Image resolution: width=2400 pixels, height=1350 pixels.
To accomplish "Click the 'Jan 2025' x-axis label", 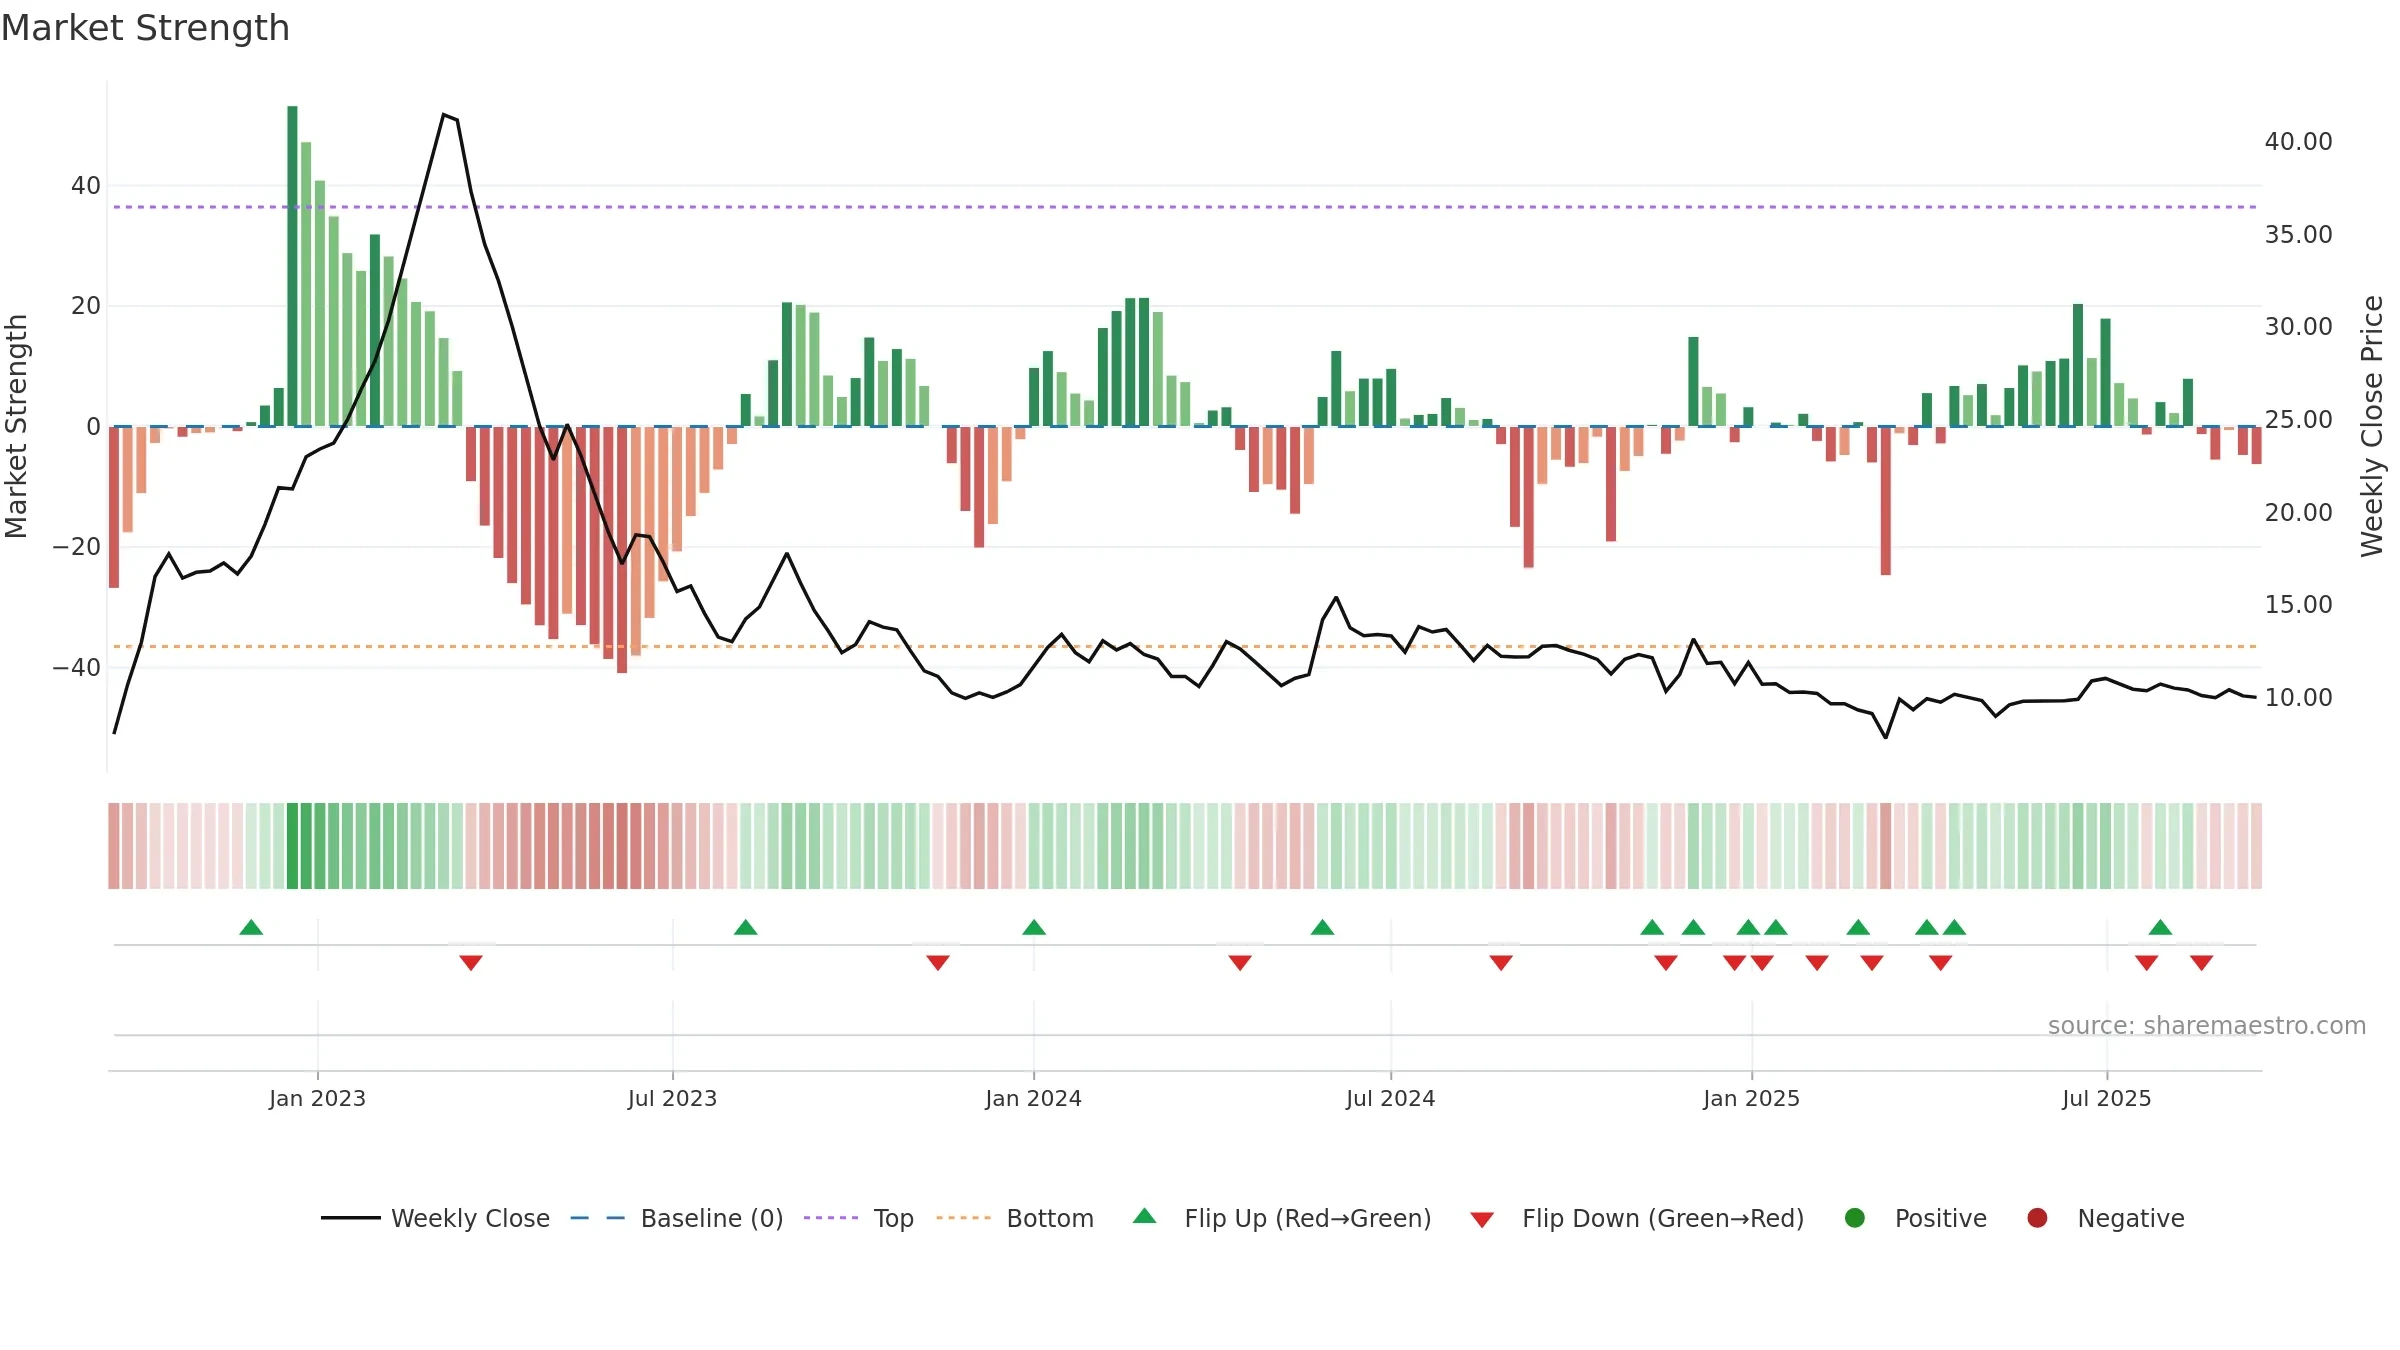I will click(x=1751, y=1098).
